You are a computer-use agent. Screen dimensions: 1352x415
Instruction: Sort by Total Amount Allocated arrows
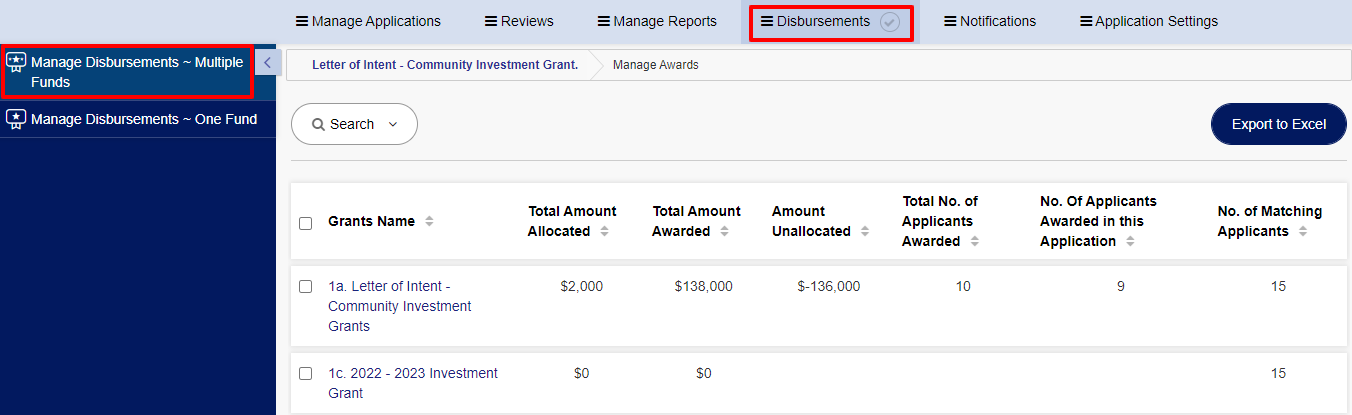[603, 231]
